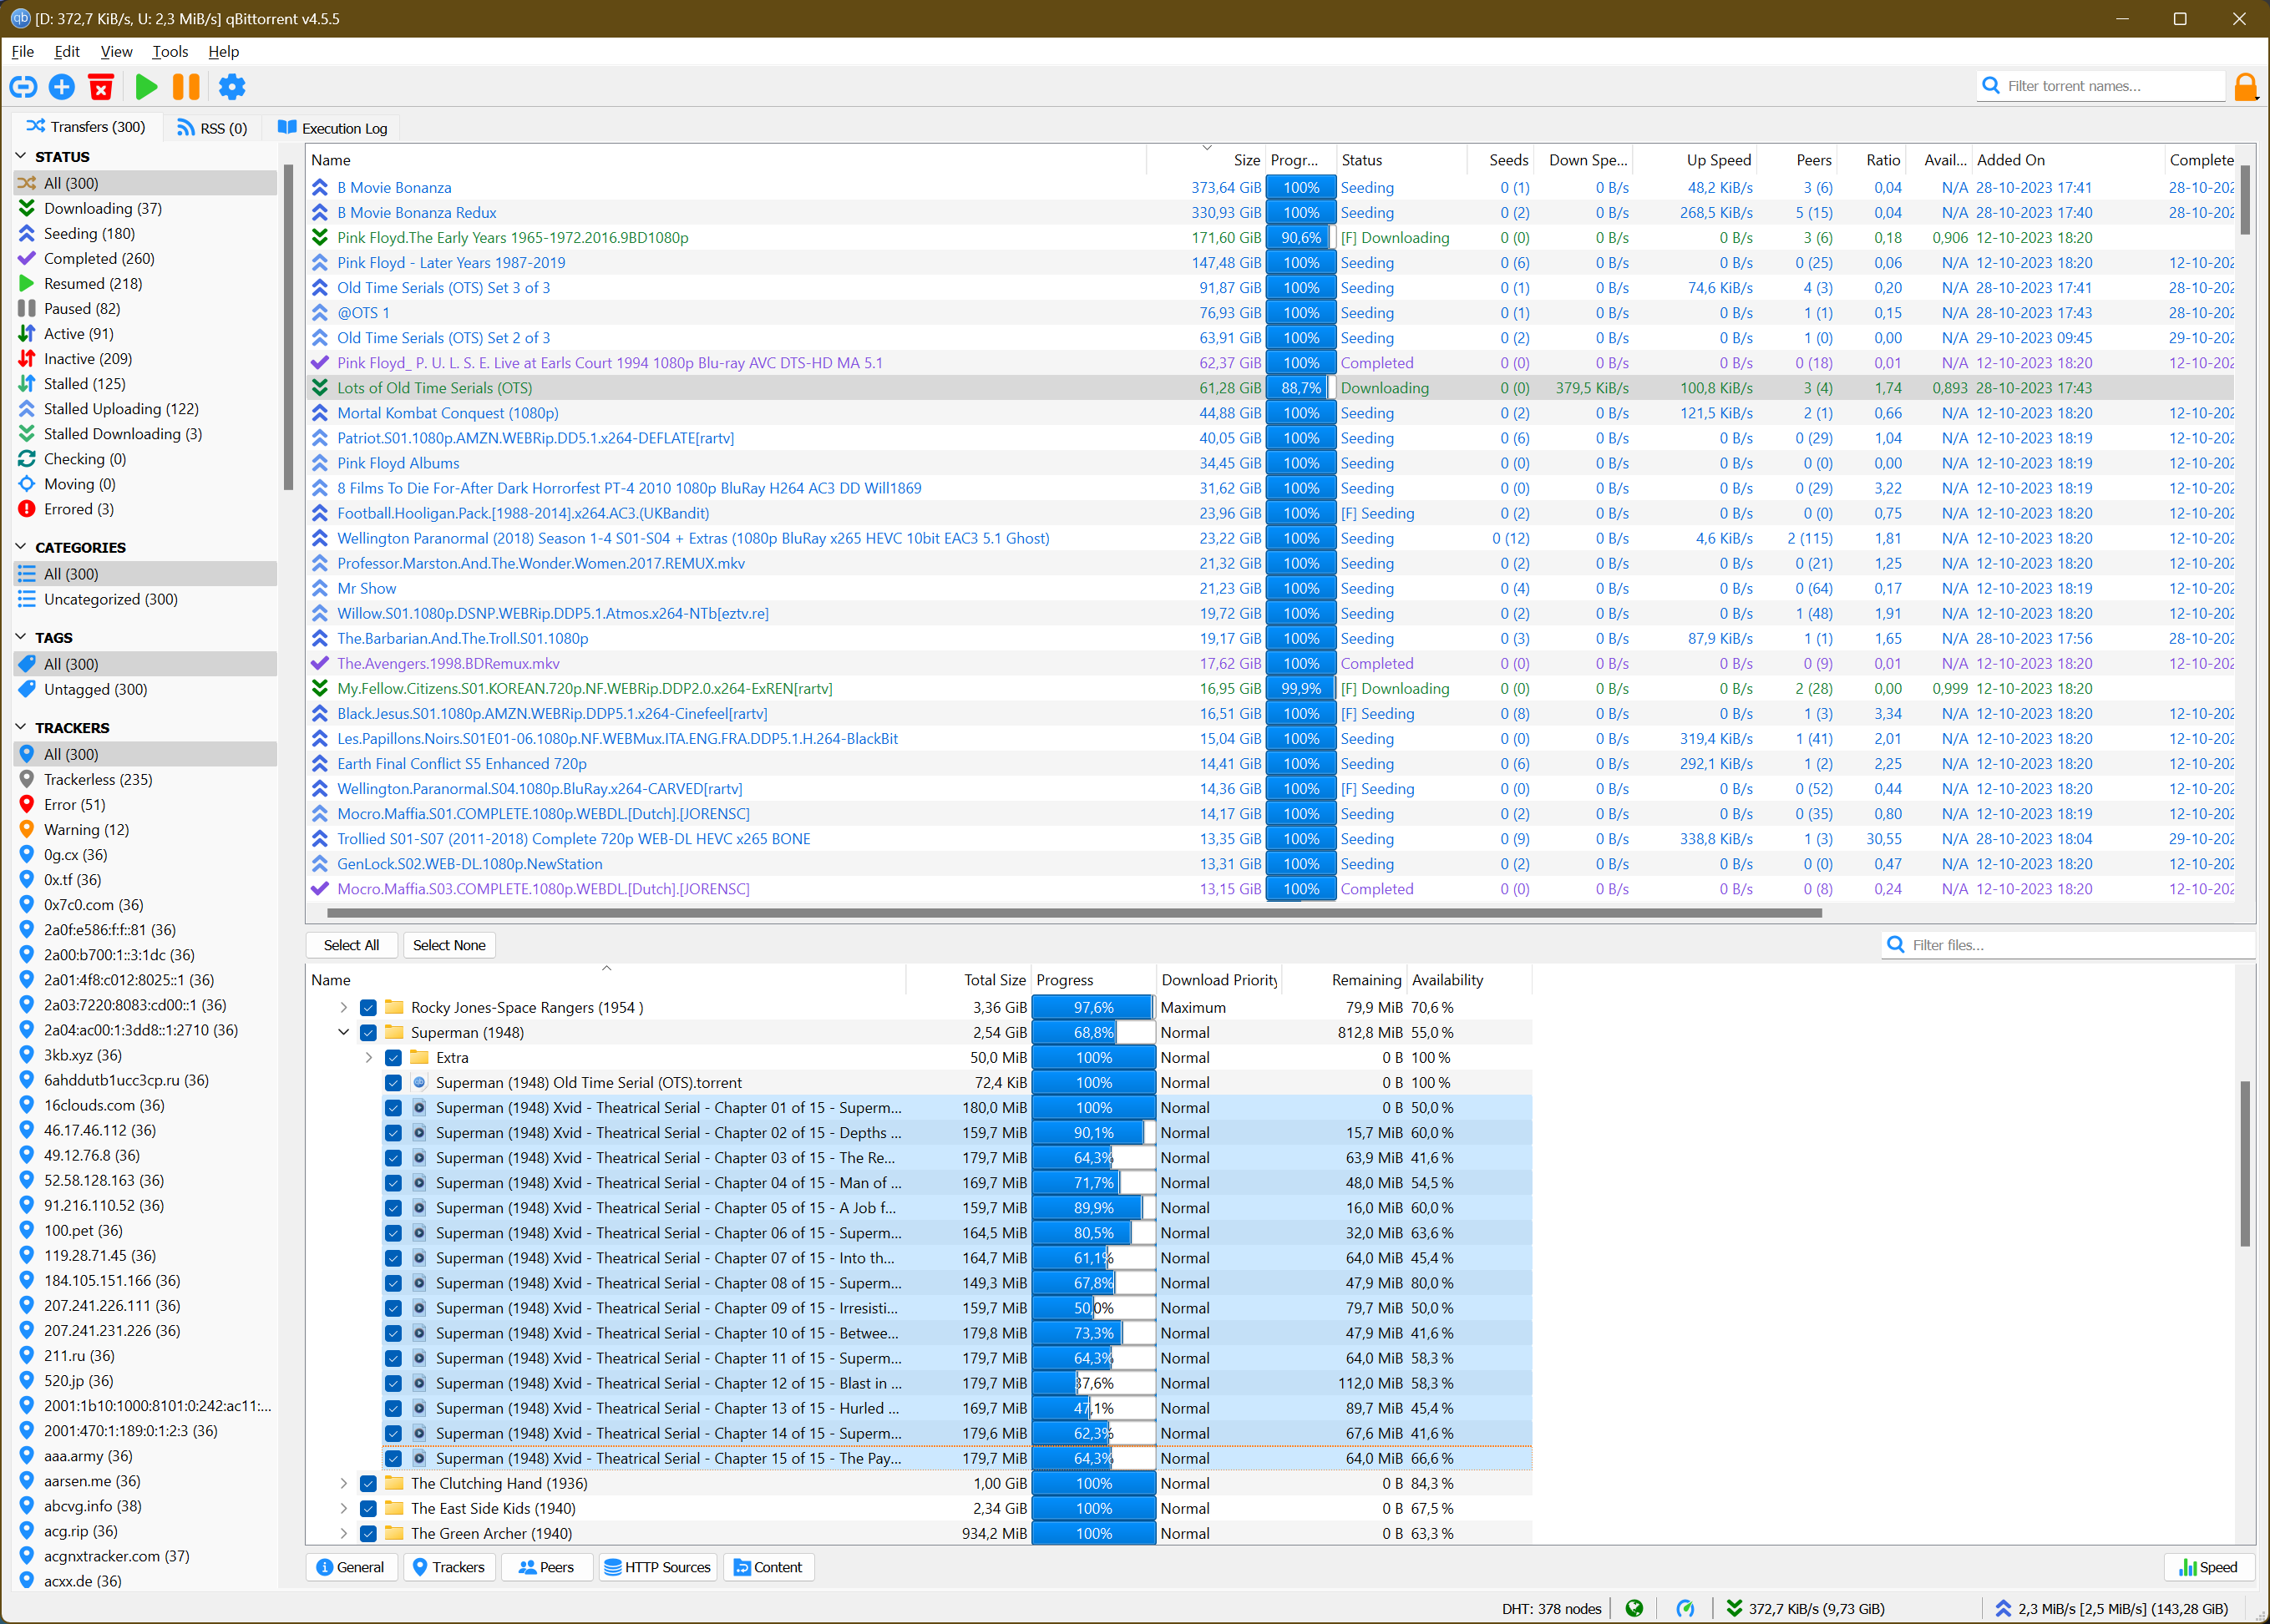Uncheck the Superman (1948) folder checkbox
This screenshot has height=1624, width=2270.
369,1032
